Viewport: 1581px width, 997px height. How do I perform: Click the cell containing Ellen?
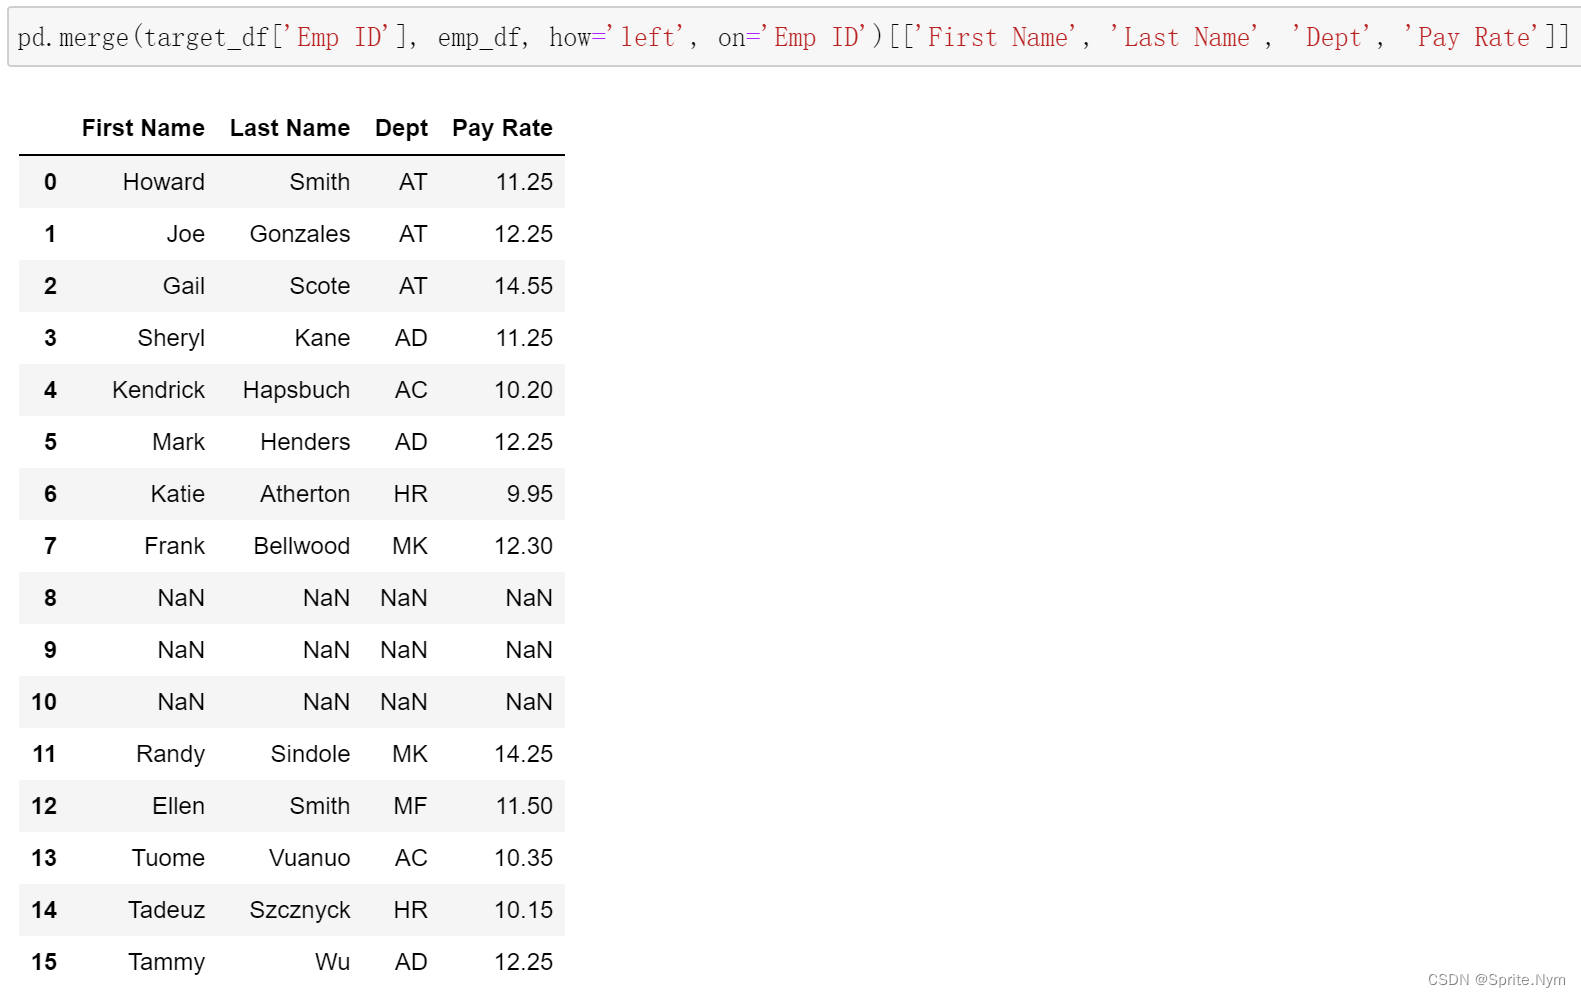click(178, 806)
